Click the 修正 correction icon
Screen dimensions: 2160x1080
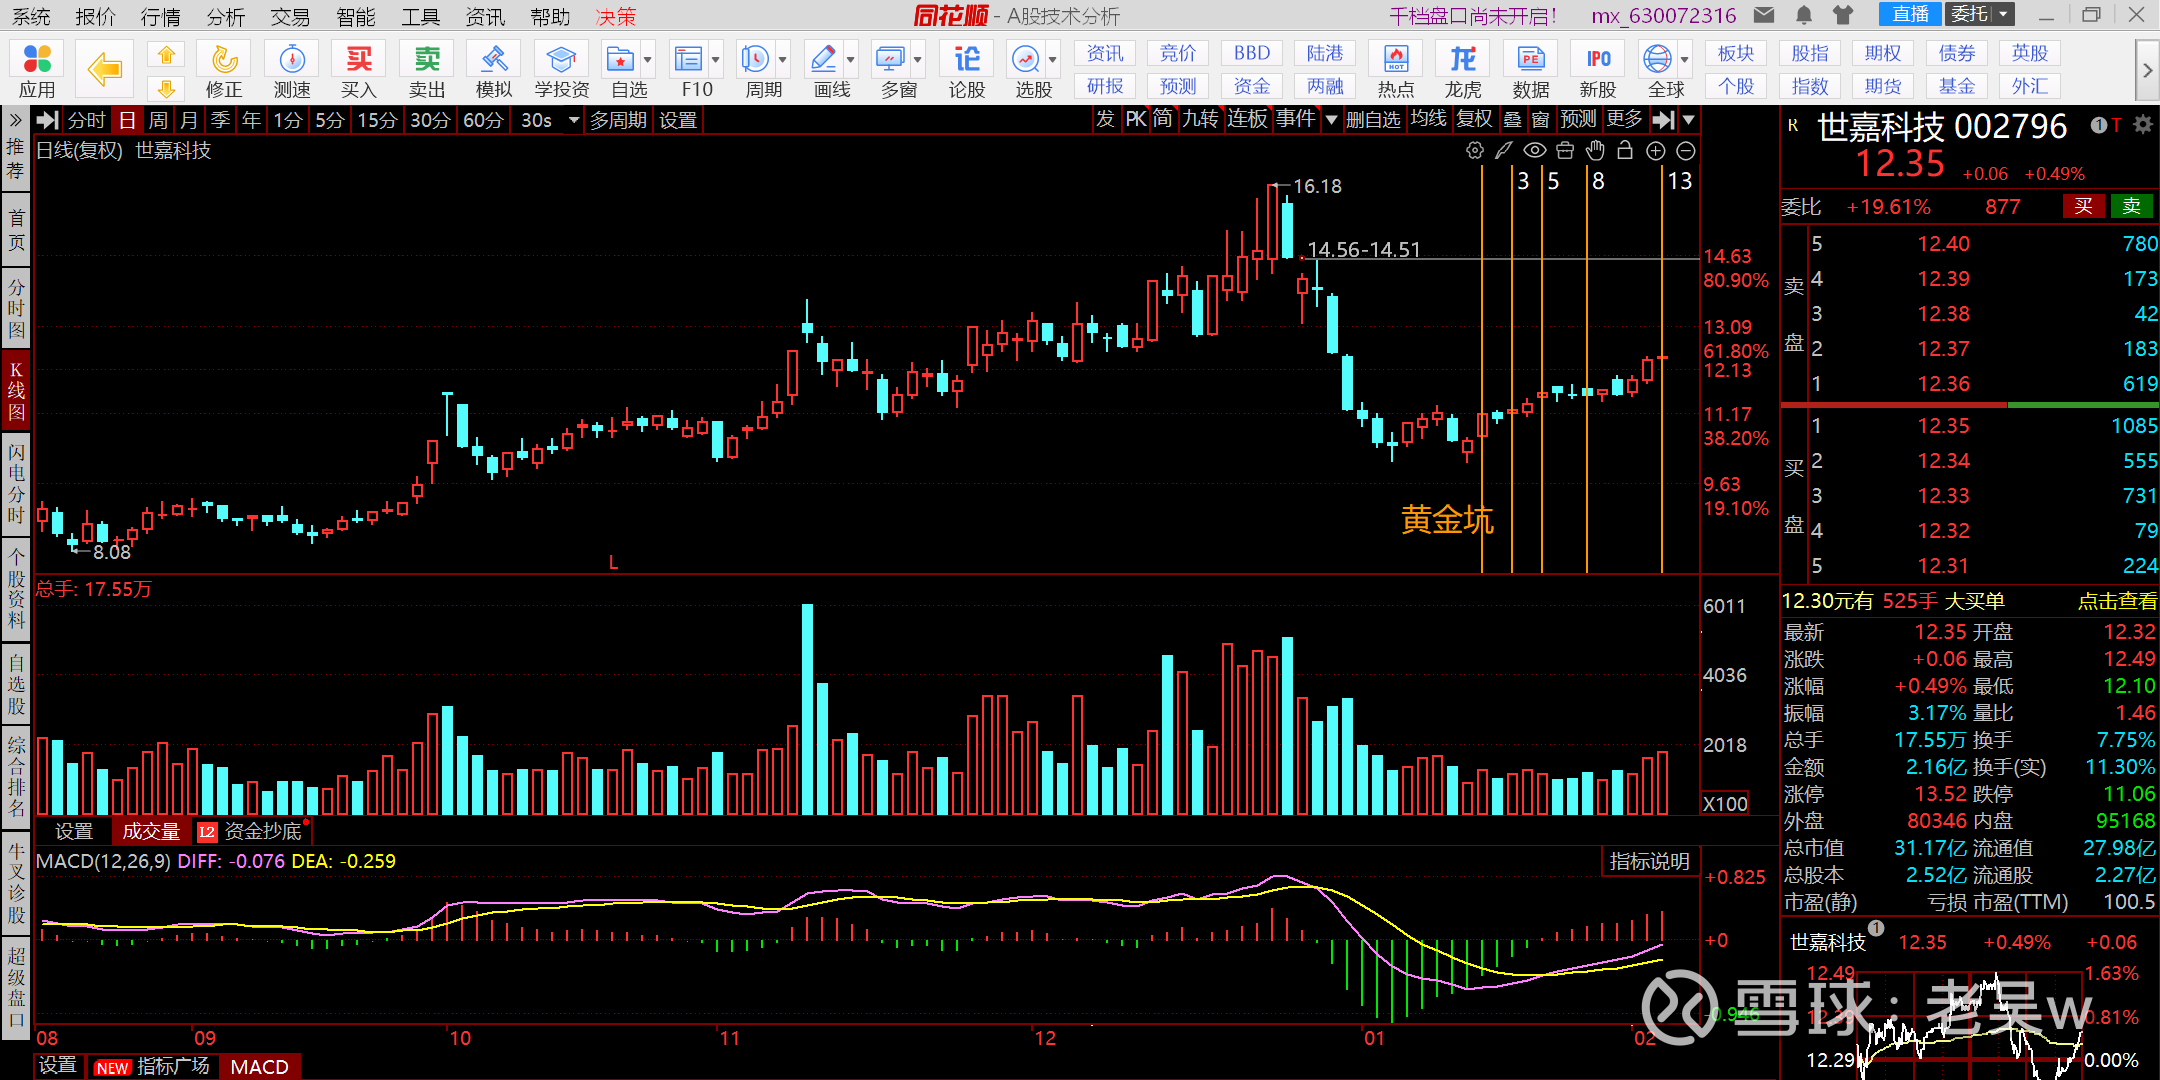(x=224, y=69)
